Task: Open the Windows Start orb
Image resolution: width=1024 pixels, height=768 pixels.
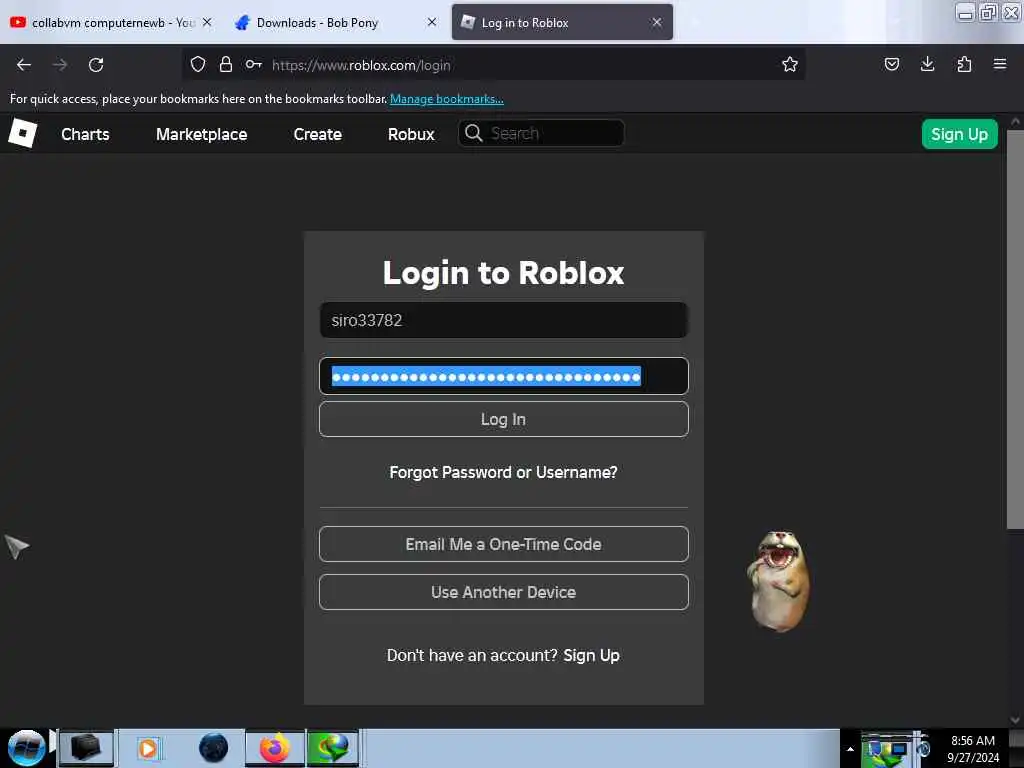Action: 26,748
